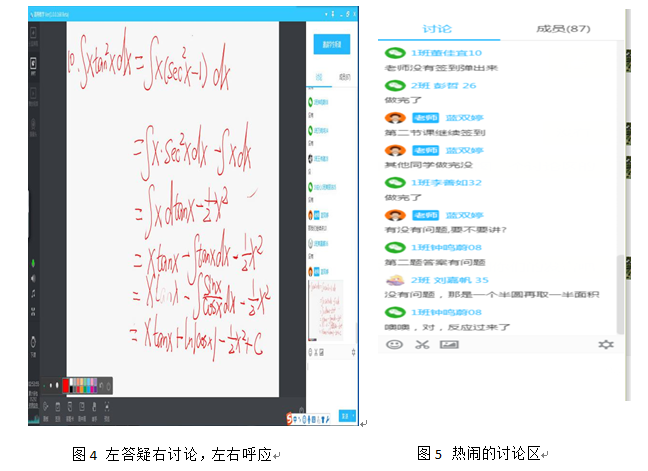Viewport: 648px width, 471px height.
Task: Select the large red current-color swatch
Action: [66, 385]
